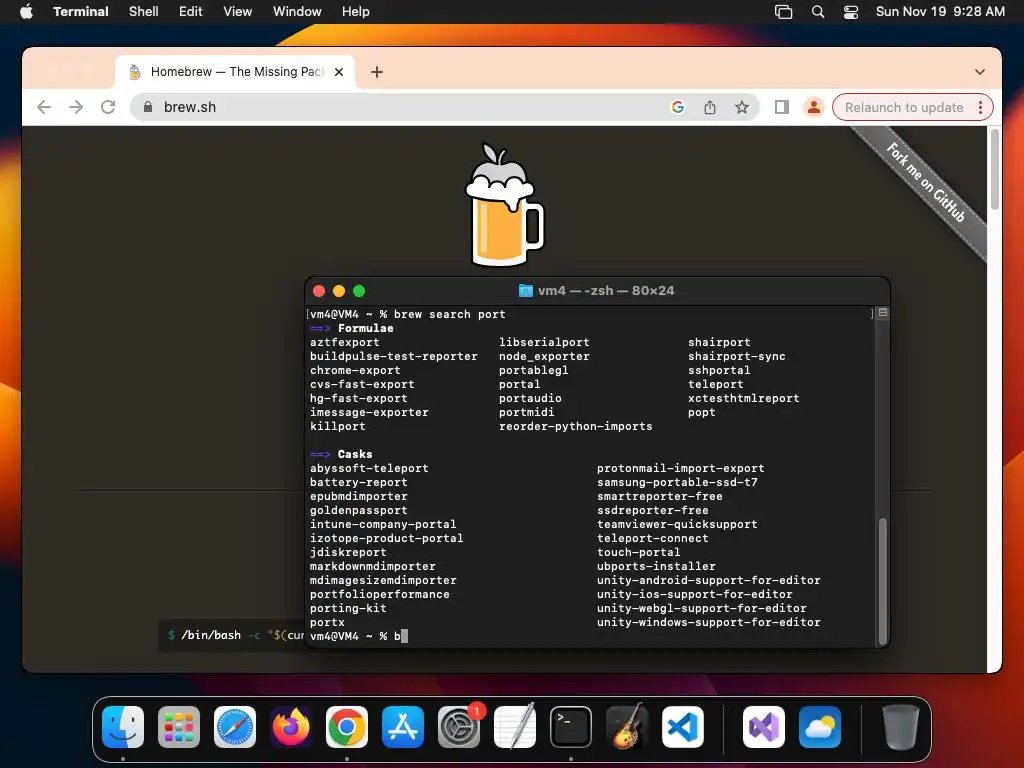Click 'samsung-portable-ssd-t7' cask entry
The height and width of the screenshot is (768, 1024).
(x=677, y=483)
